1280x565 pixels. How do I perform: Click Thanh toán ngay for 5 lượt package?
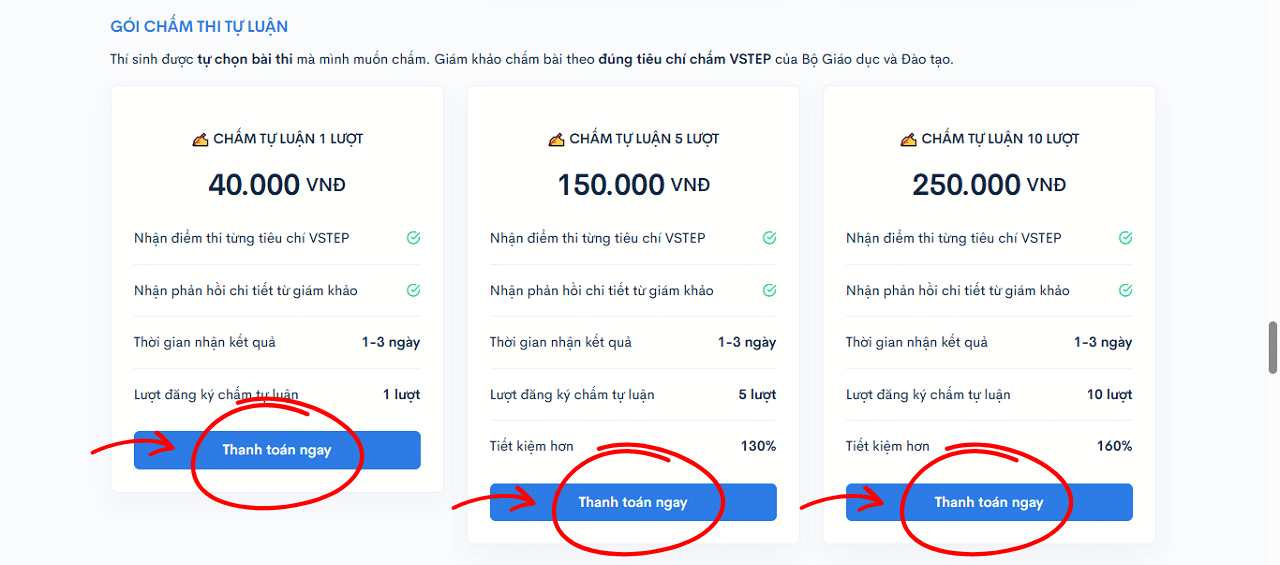[633, 502]
